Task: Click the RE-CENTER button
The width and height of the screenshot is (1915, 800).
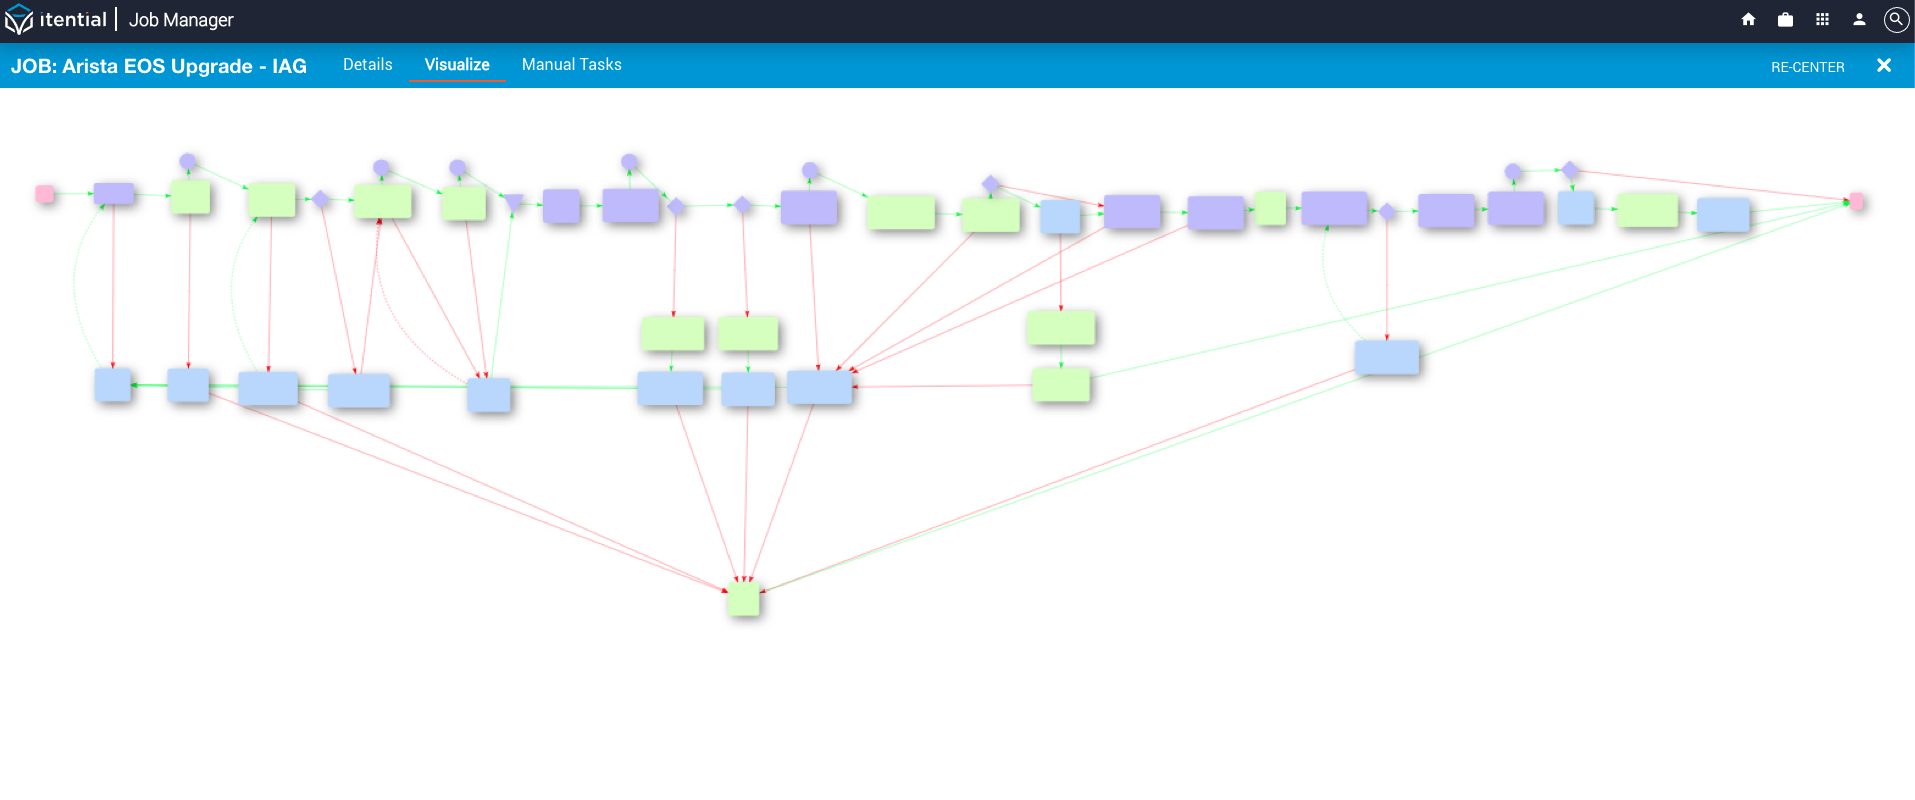Action: pyautogui.click(x=1807, y=67)
